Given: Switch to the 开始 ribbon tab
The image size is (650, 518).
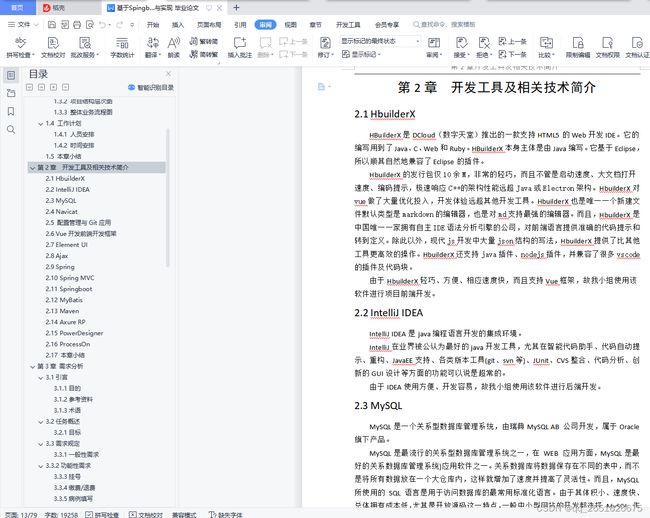Looking at the screenshot, I should coord(153,25).
